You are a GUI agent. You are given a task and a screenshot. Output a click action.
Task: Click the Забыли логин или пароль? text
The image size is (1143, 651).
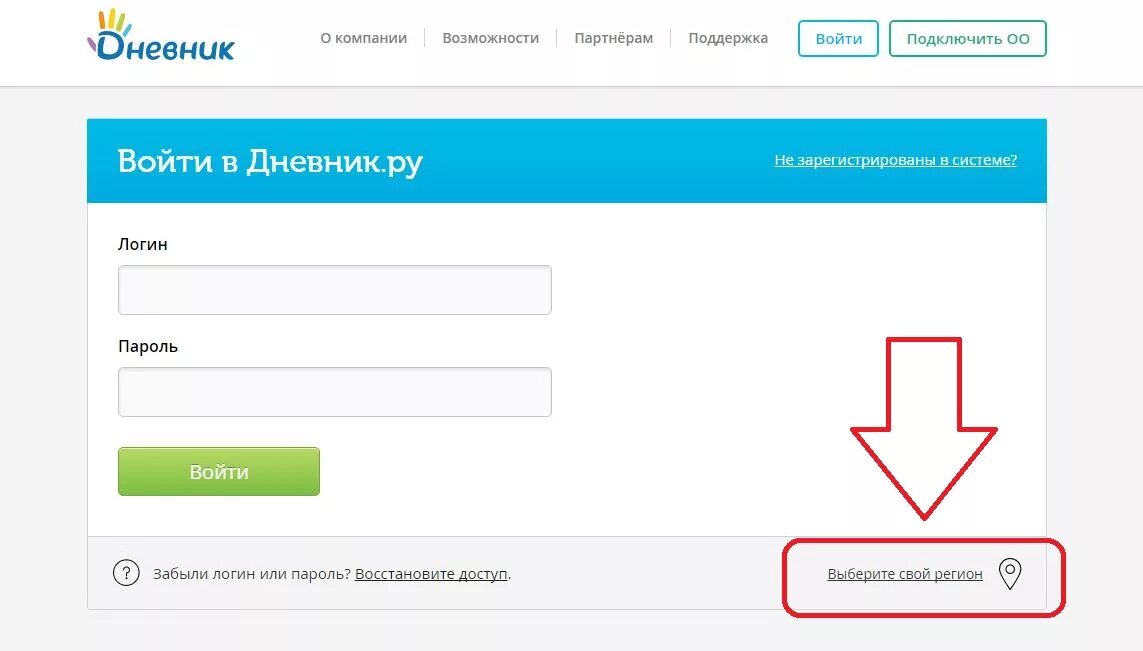[252, 574]
